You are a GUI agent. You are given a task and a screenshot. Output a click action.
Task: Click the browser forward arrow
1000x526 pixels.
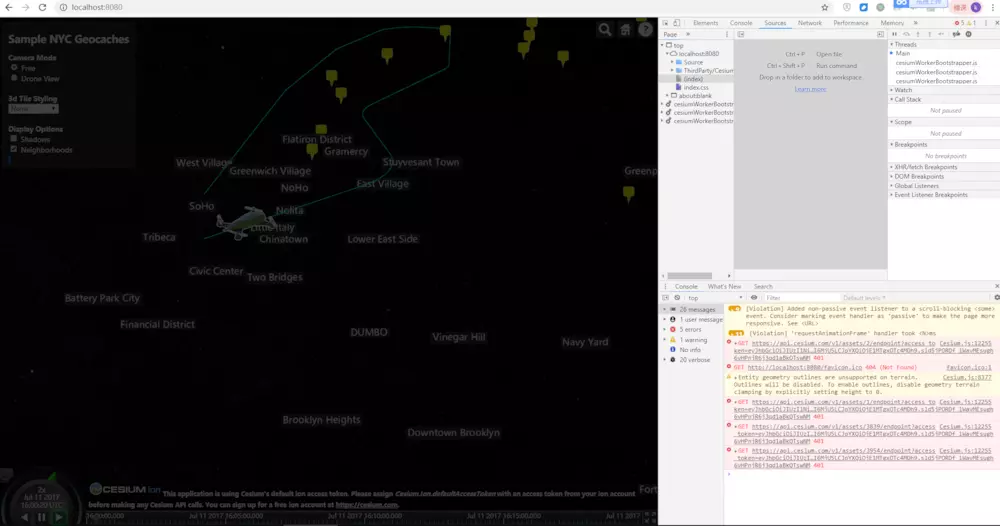26,7
